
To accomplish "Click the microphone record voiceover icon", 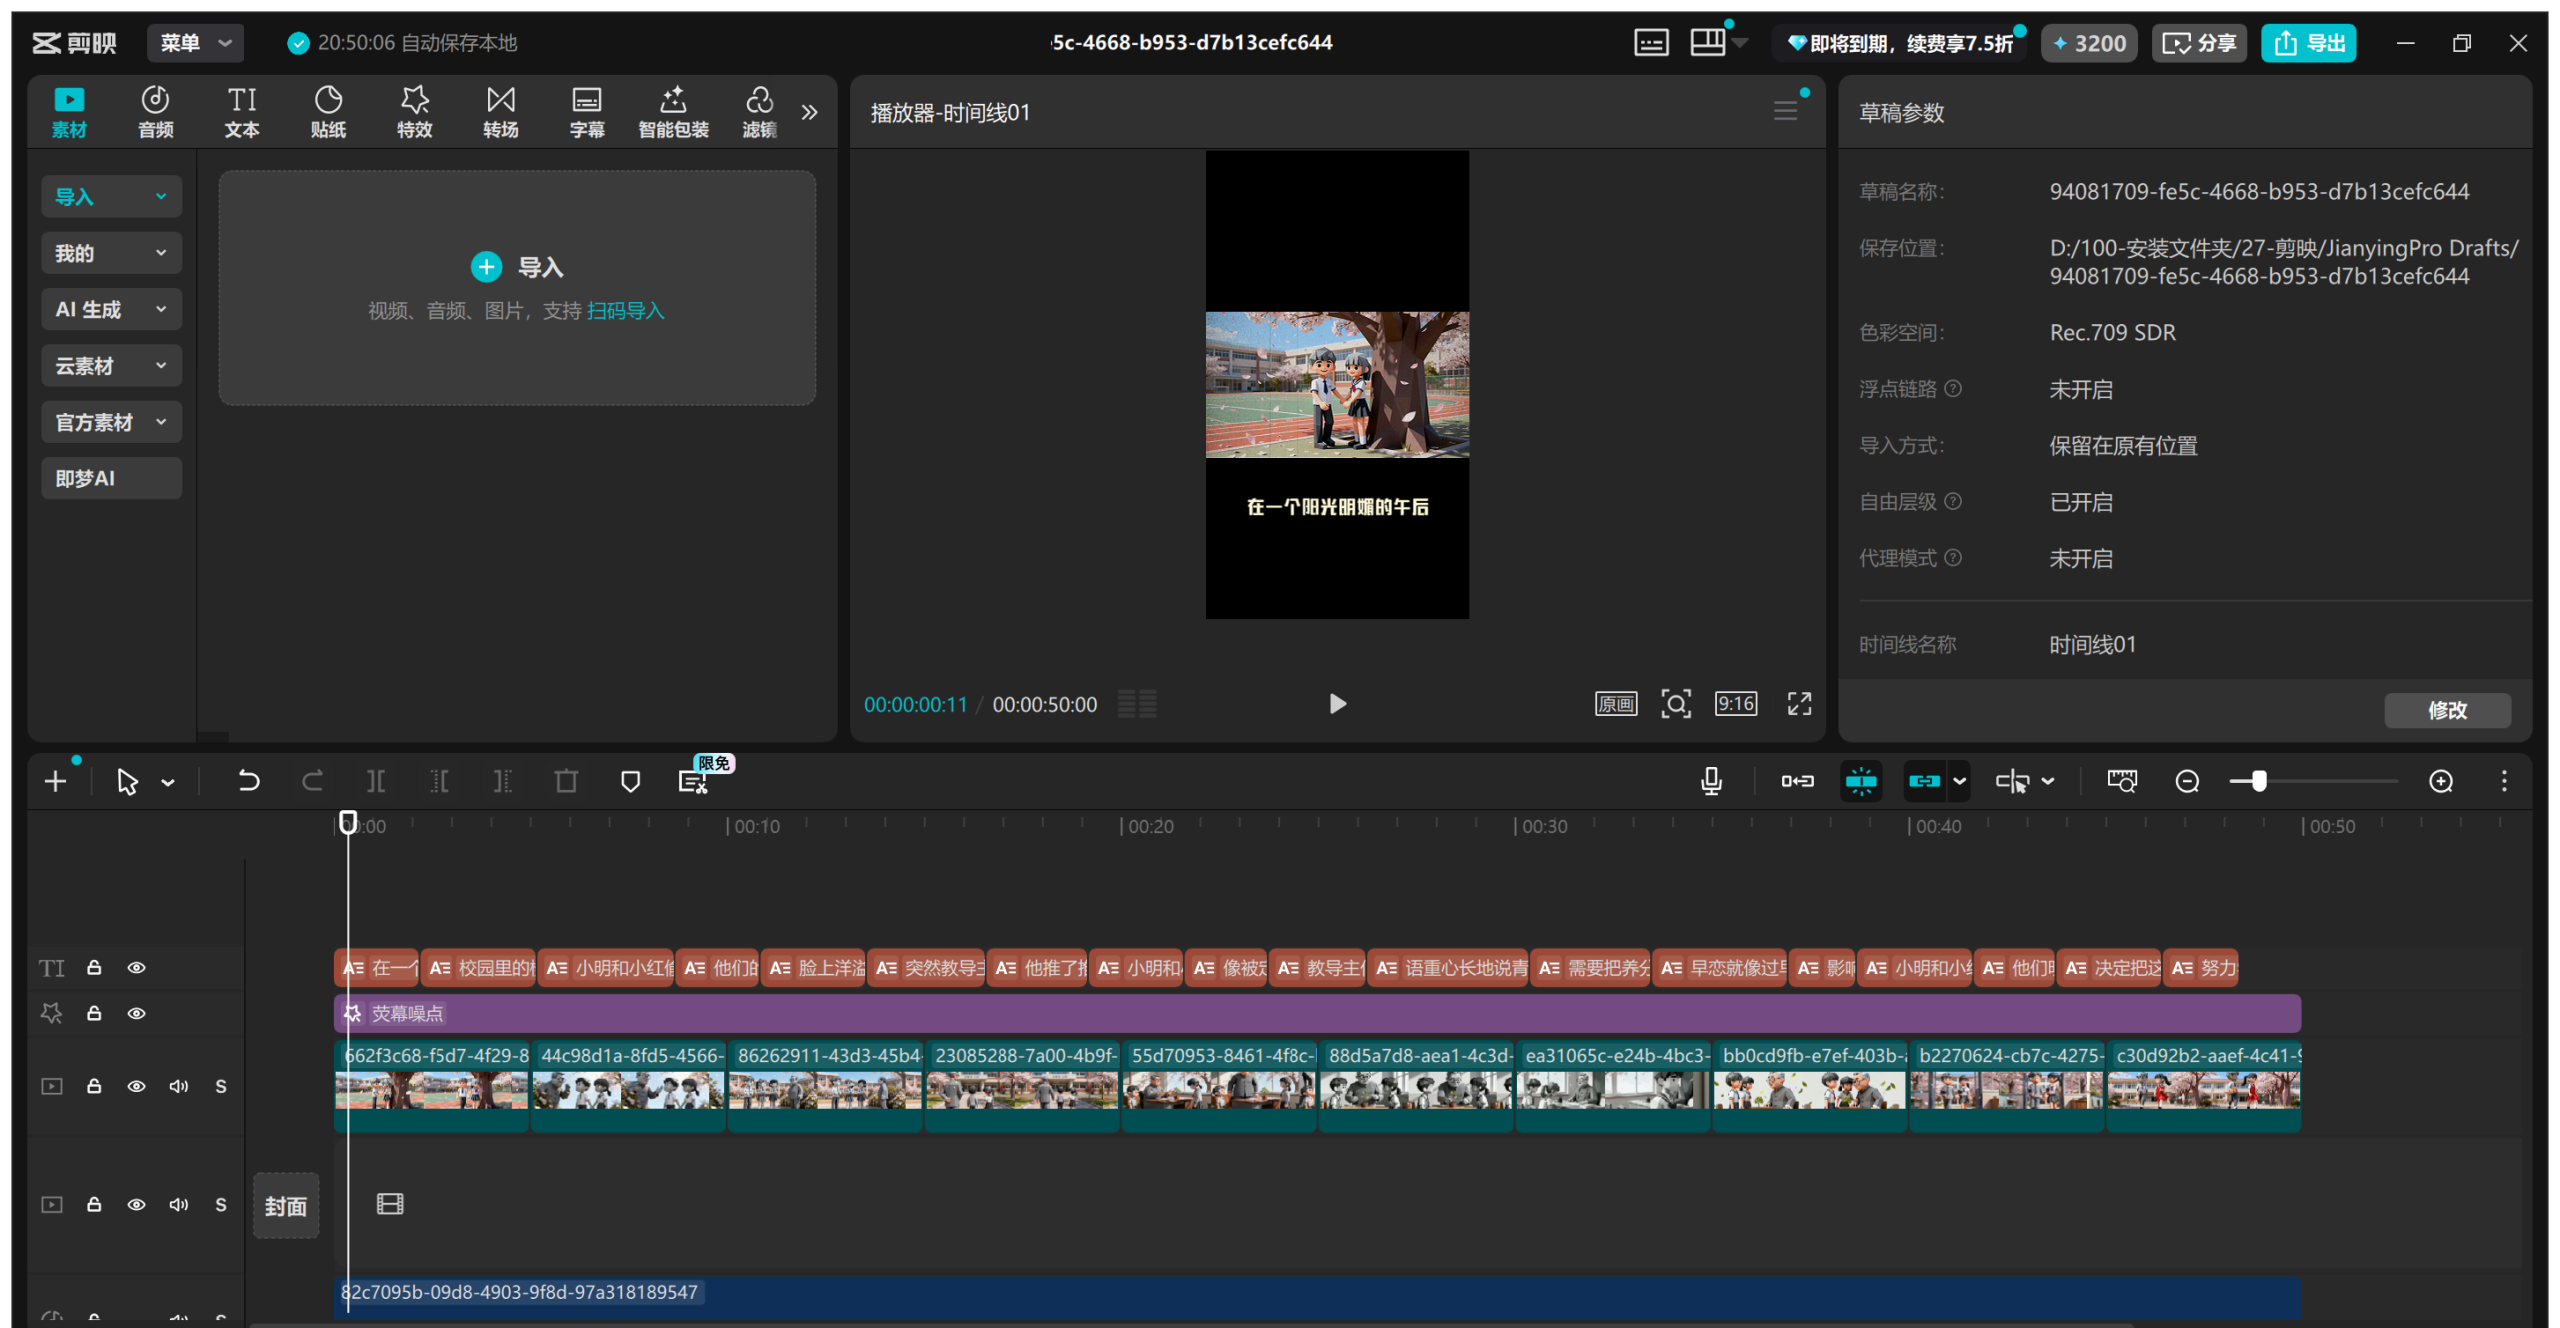I will coord(1711,781).
